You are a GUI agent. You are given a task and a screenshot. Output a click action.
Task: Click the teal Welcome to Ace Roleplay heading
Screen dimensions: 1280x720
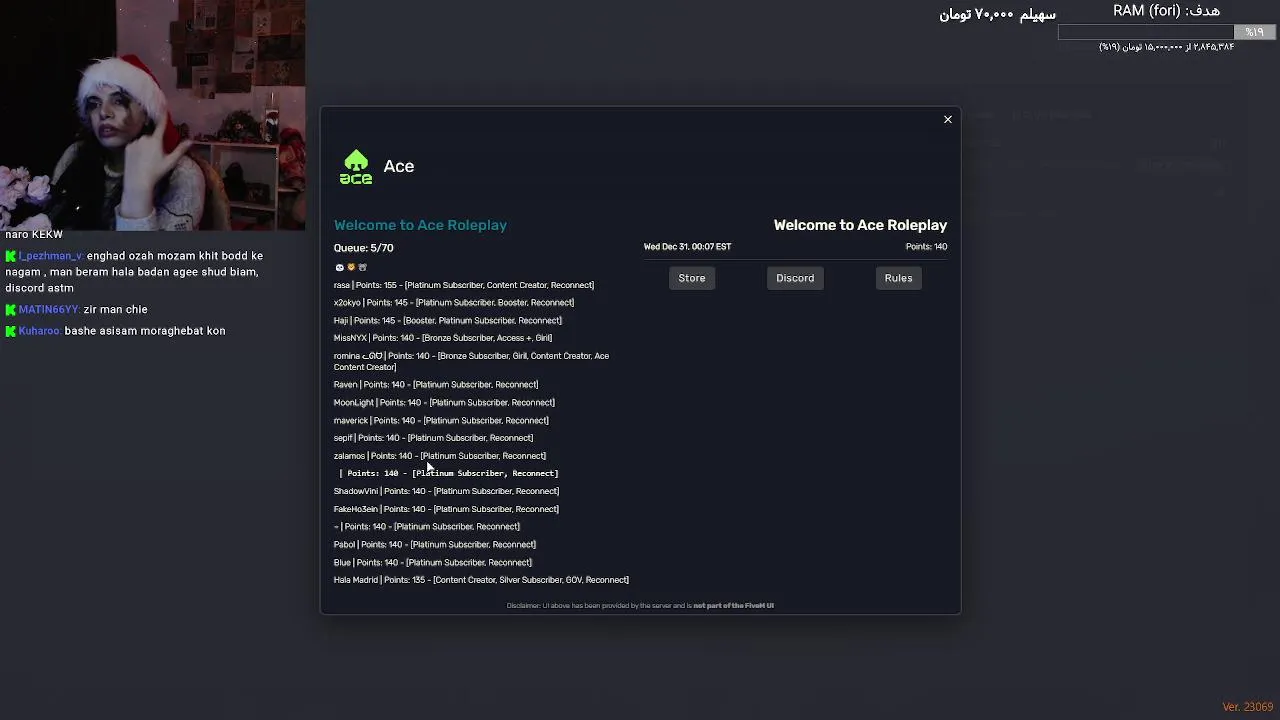[420, 225]
